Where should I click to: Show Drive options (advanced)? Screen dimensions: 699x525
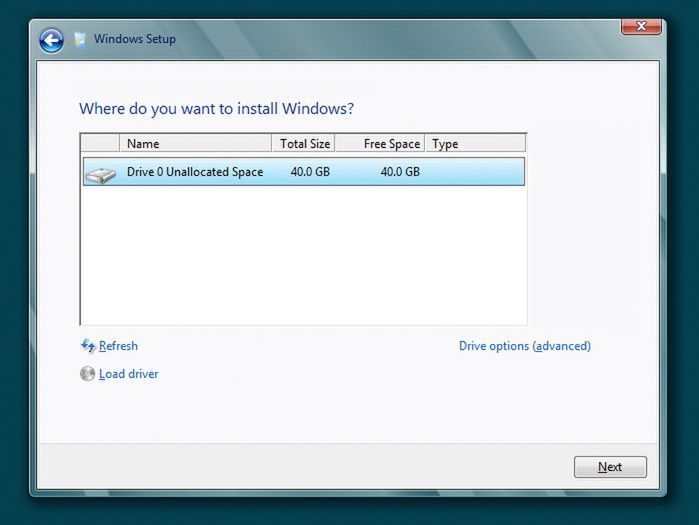pos(525,346)
